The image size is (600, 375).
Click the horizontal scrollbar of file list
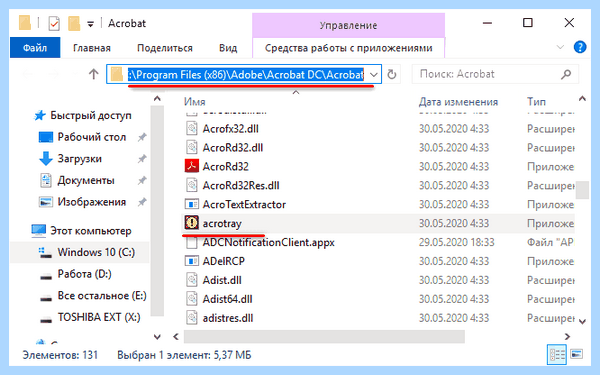coord(324,337)
